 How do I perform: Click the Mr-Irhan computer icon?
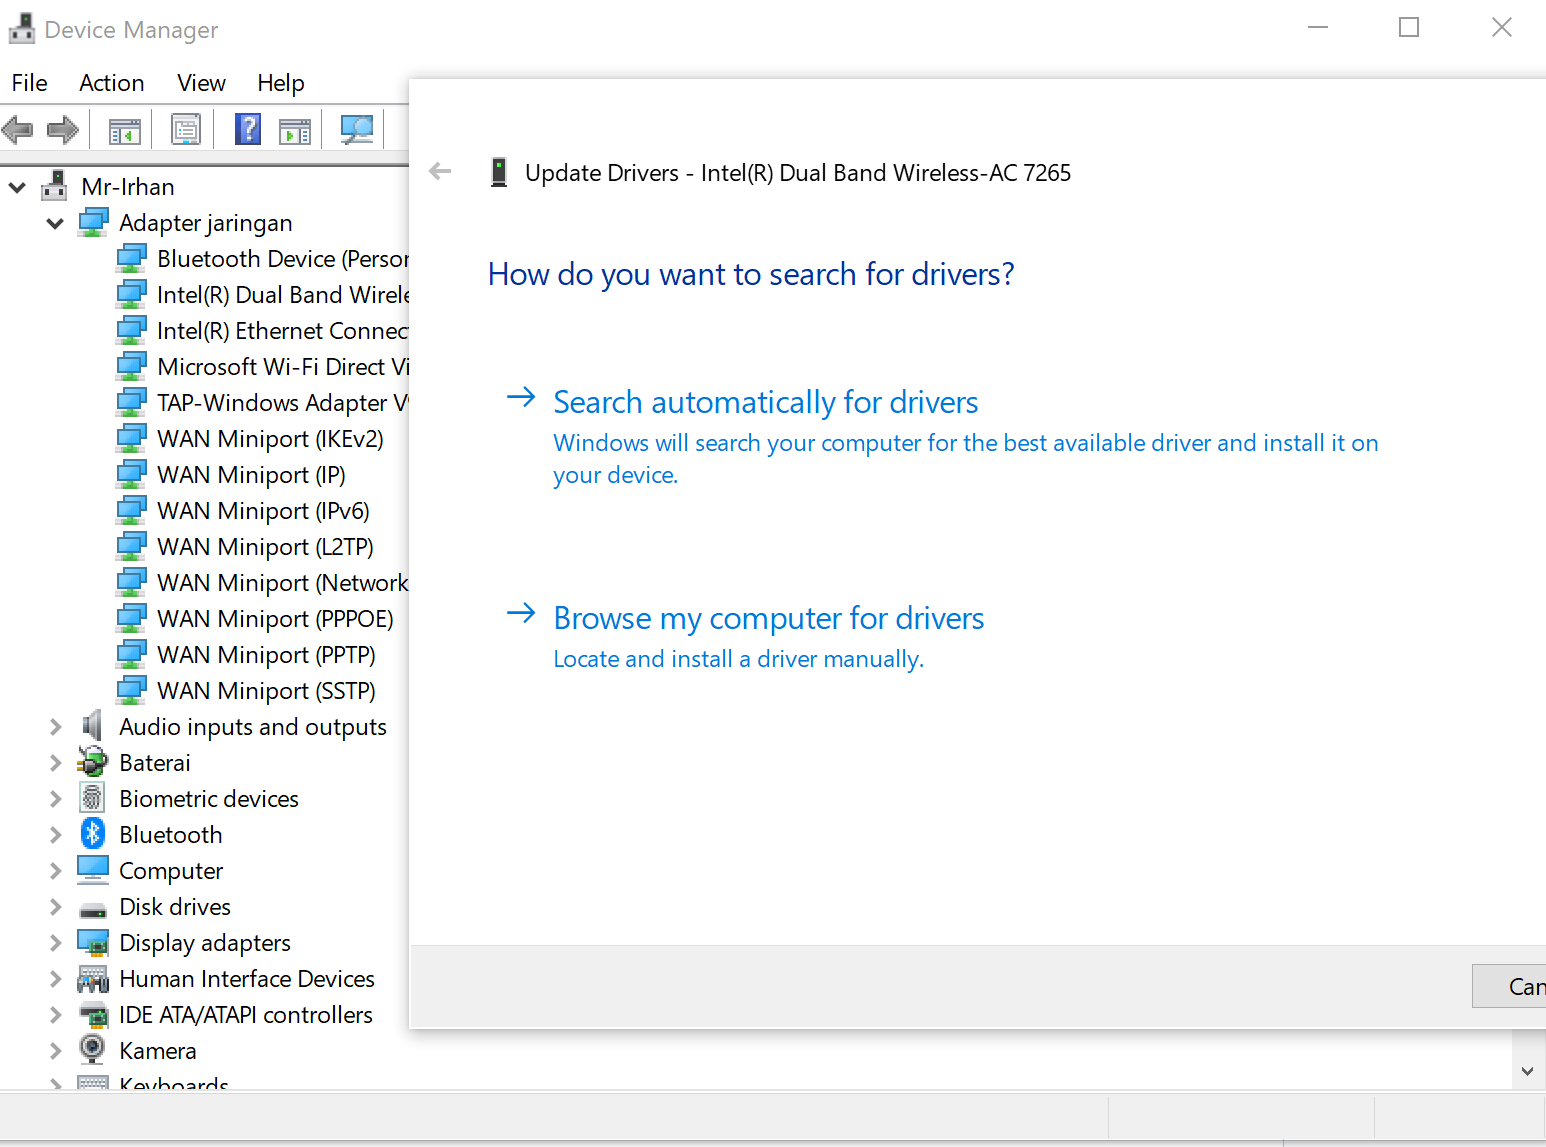[54, 186]
